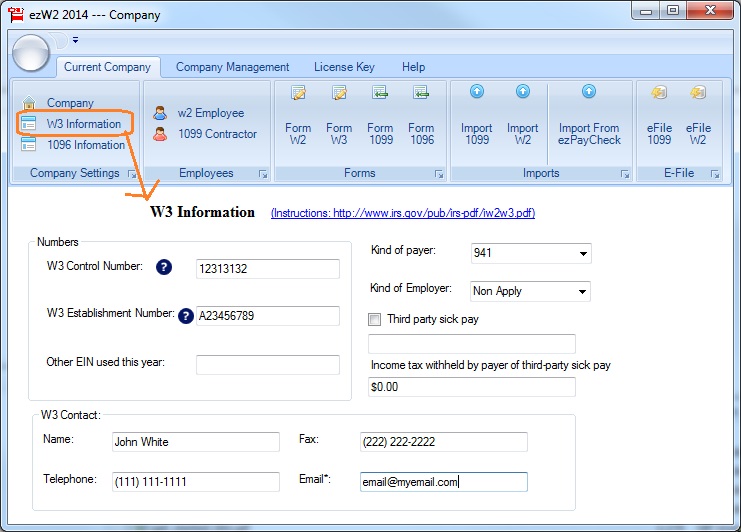Click the W3 Establishment Number field
The height and width of the screenshot is (532, 741).
point(268,316)
